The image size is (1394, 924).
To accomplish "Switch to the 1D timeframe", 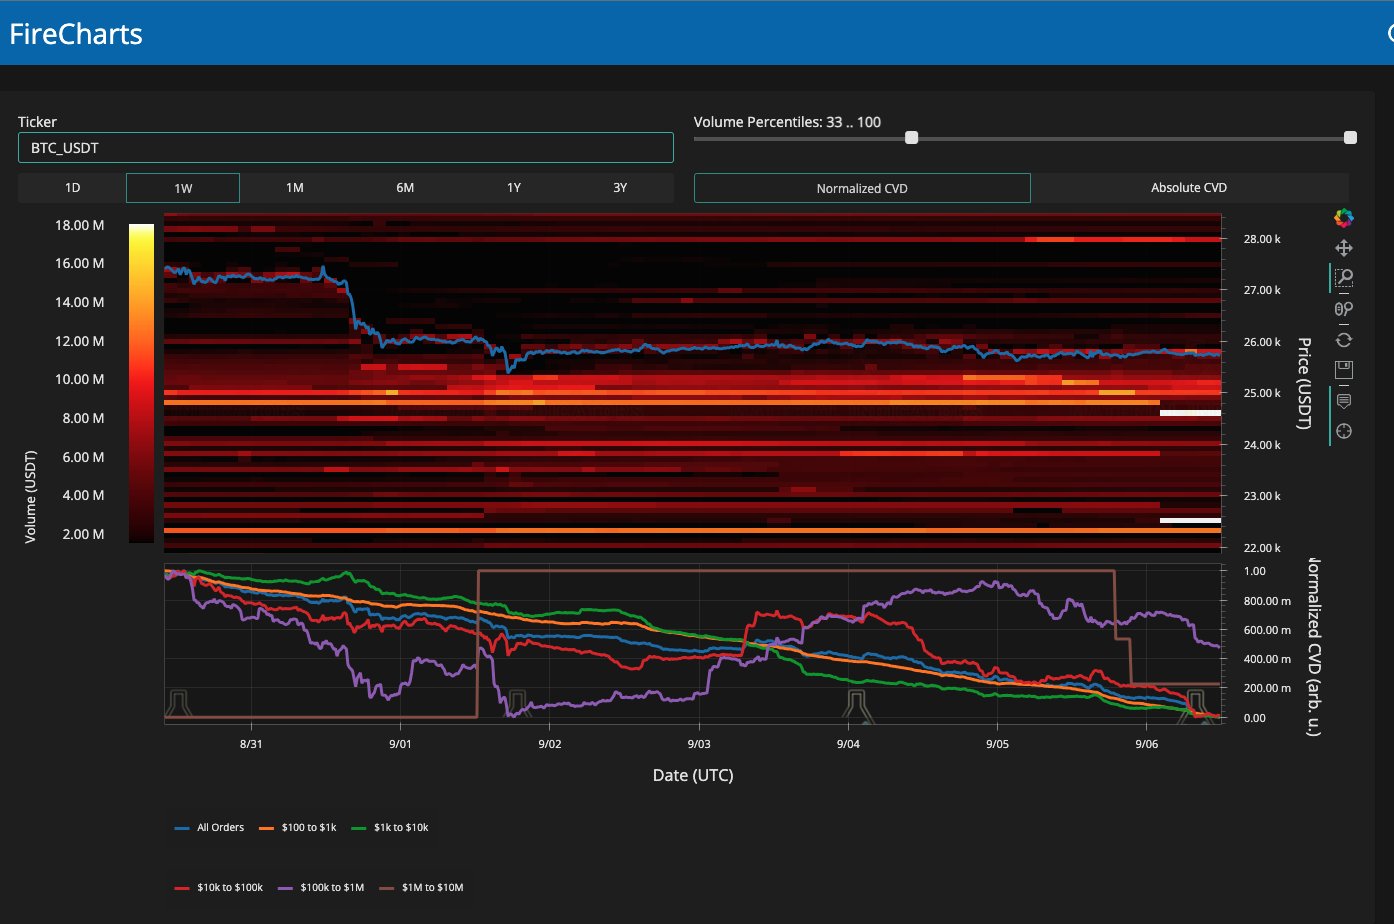I will 72,188.
